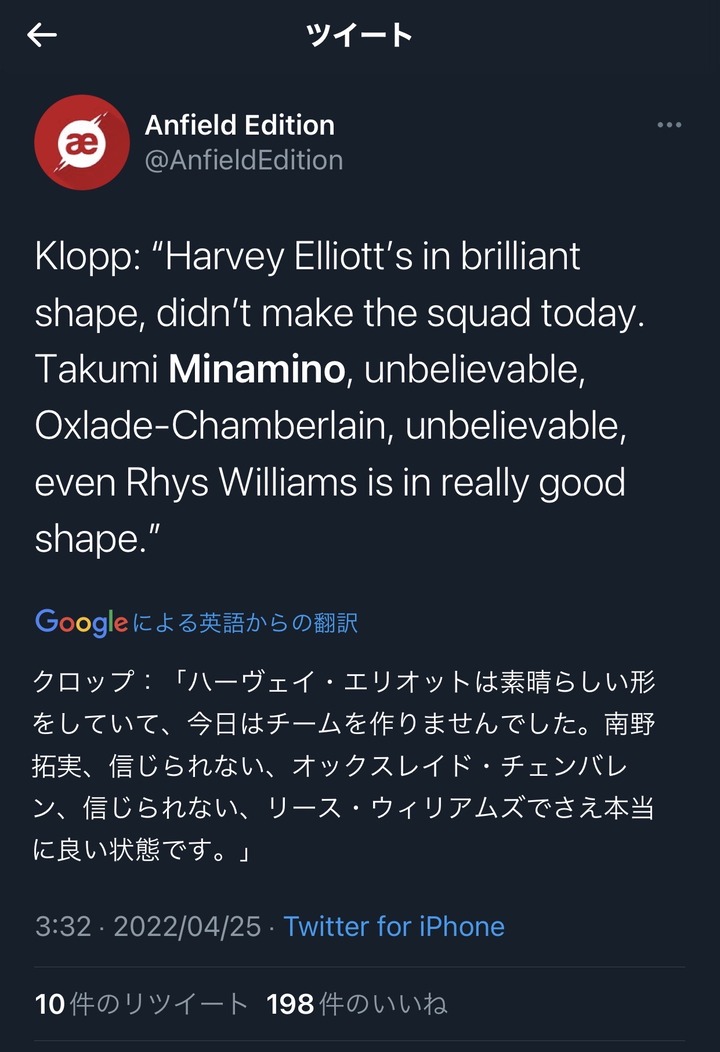Open the three-dot more options menu

coord(669,126)
